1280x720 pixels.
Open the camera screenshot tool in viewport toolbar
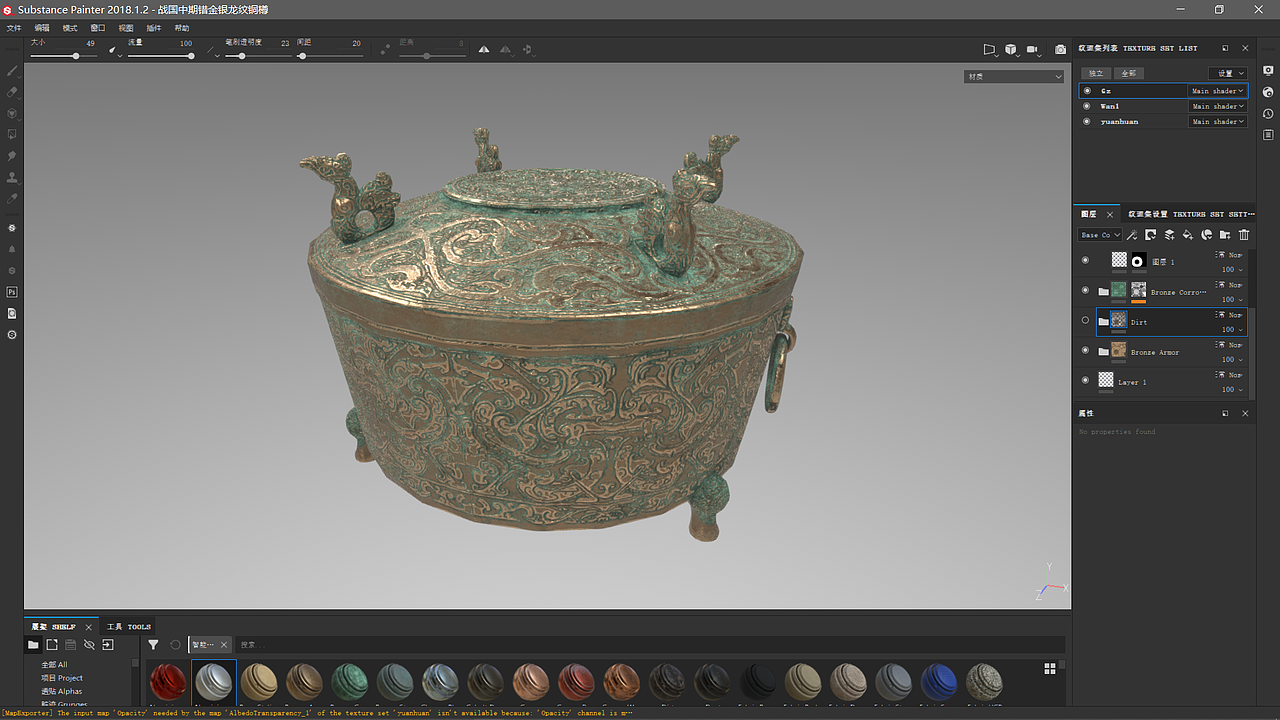(1060, 49)
